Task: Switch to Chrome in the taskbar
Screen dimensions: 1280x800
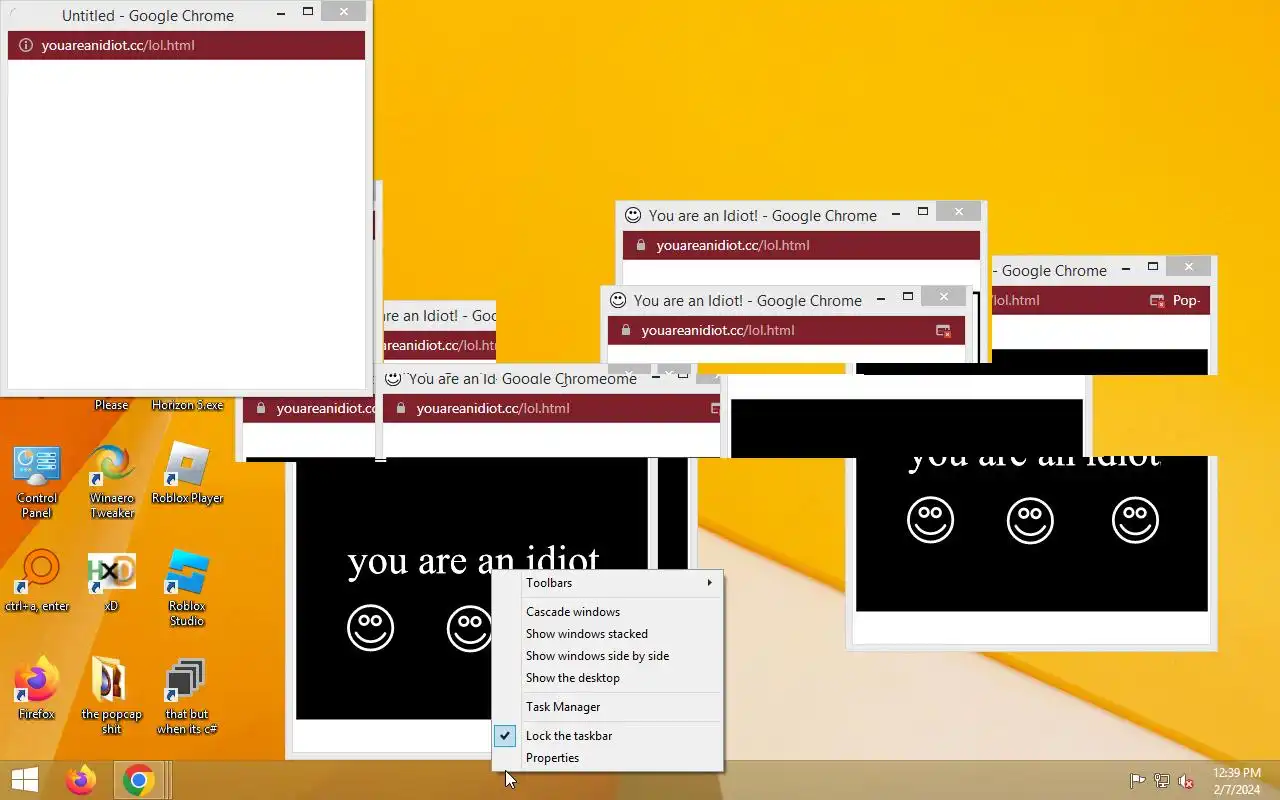Action: (x=138, y=780)
